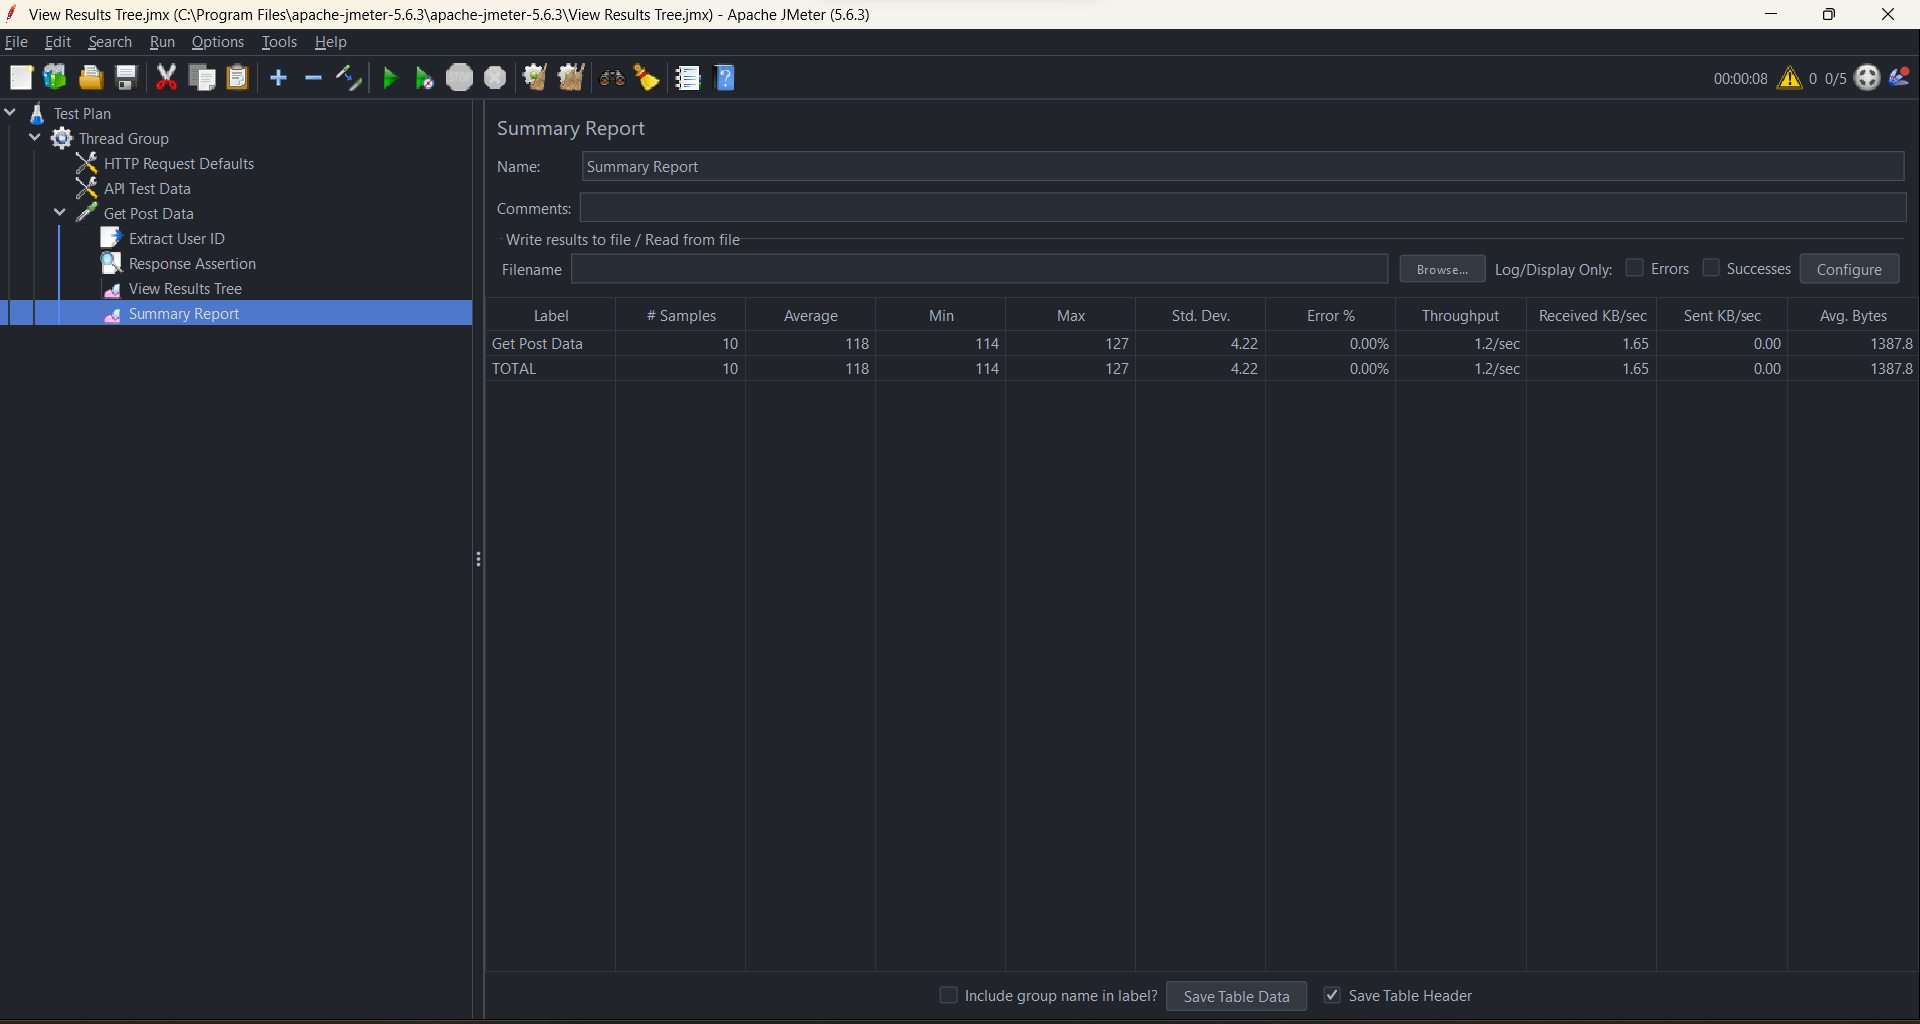This screenshot has width=1920, height=1024.
Task: Collapse the Get Post Data node
Action: pyautogui.click(x=59, y=212)
